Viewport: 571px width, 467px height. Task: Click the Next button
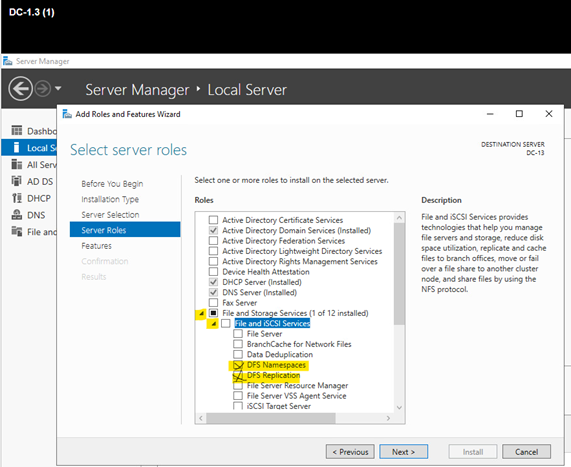click(x=403, y=452)
